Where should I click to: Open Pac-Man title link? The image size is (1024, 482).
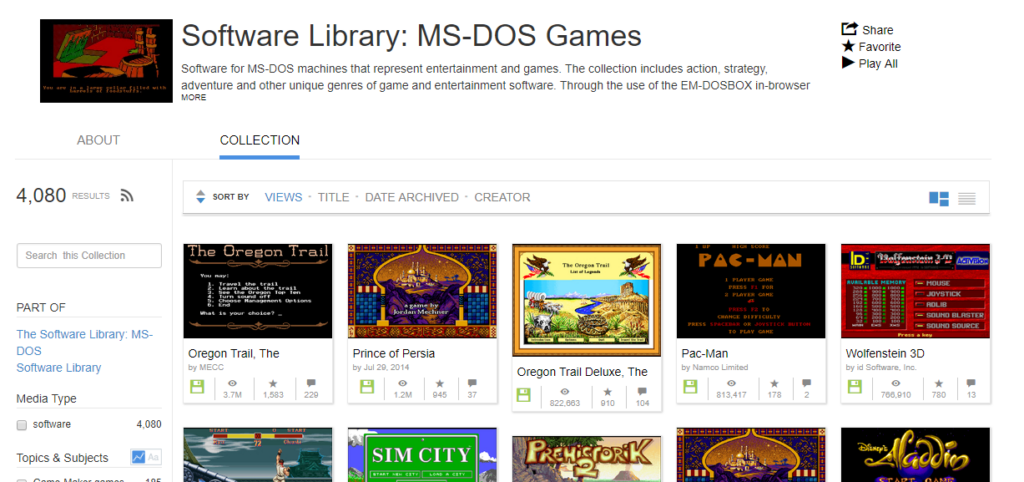(705, 353)
